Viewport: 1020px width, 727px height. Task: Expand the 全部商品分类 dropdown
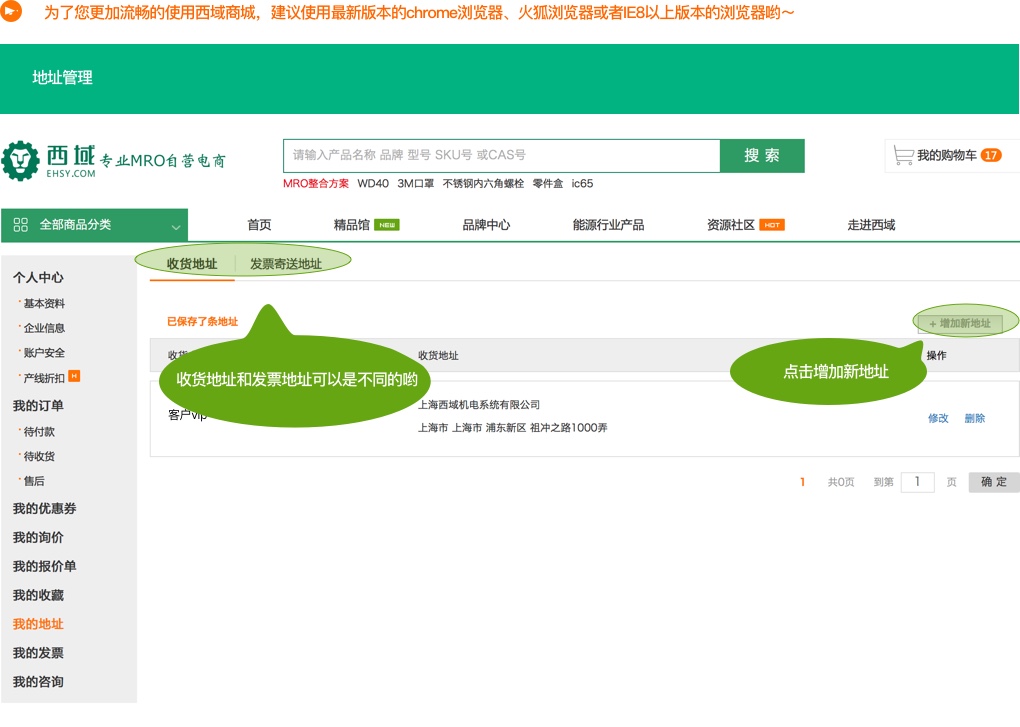tap(176, 226)
